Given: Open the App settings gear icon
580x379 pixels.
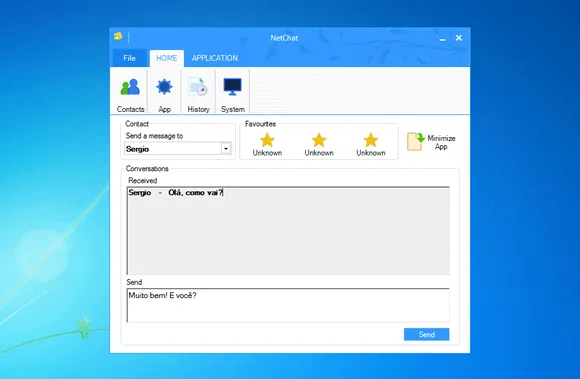Looking at the screenshot, I should point(164,87).
